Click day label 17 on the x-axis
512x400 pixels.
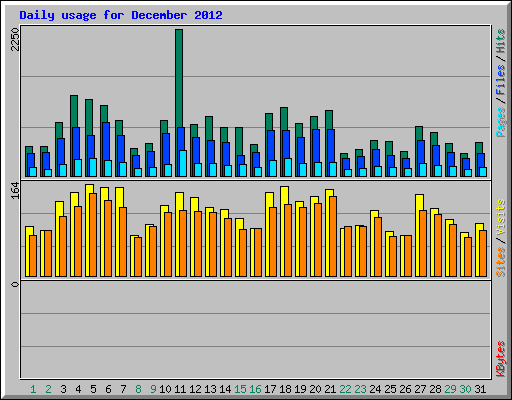pos(270,389)
